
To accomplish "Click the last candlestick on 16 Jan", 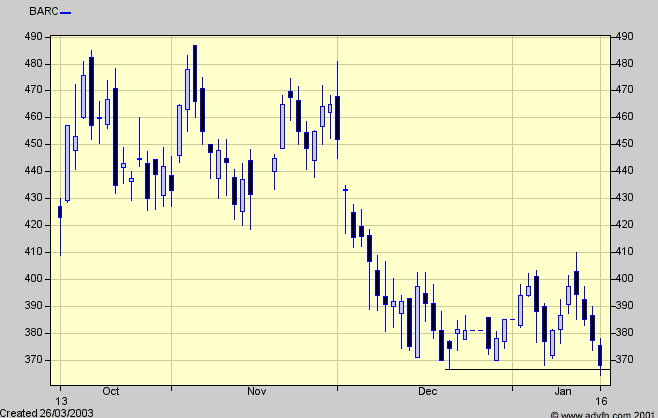I will point(600,357).
